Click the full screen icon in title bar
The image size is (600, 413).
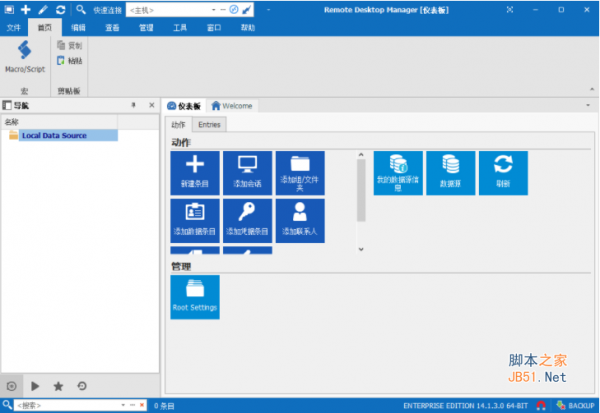pos(510,10)
